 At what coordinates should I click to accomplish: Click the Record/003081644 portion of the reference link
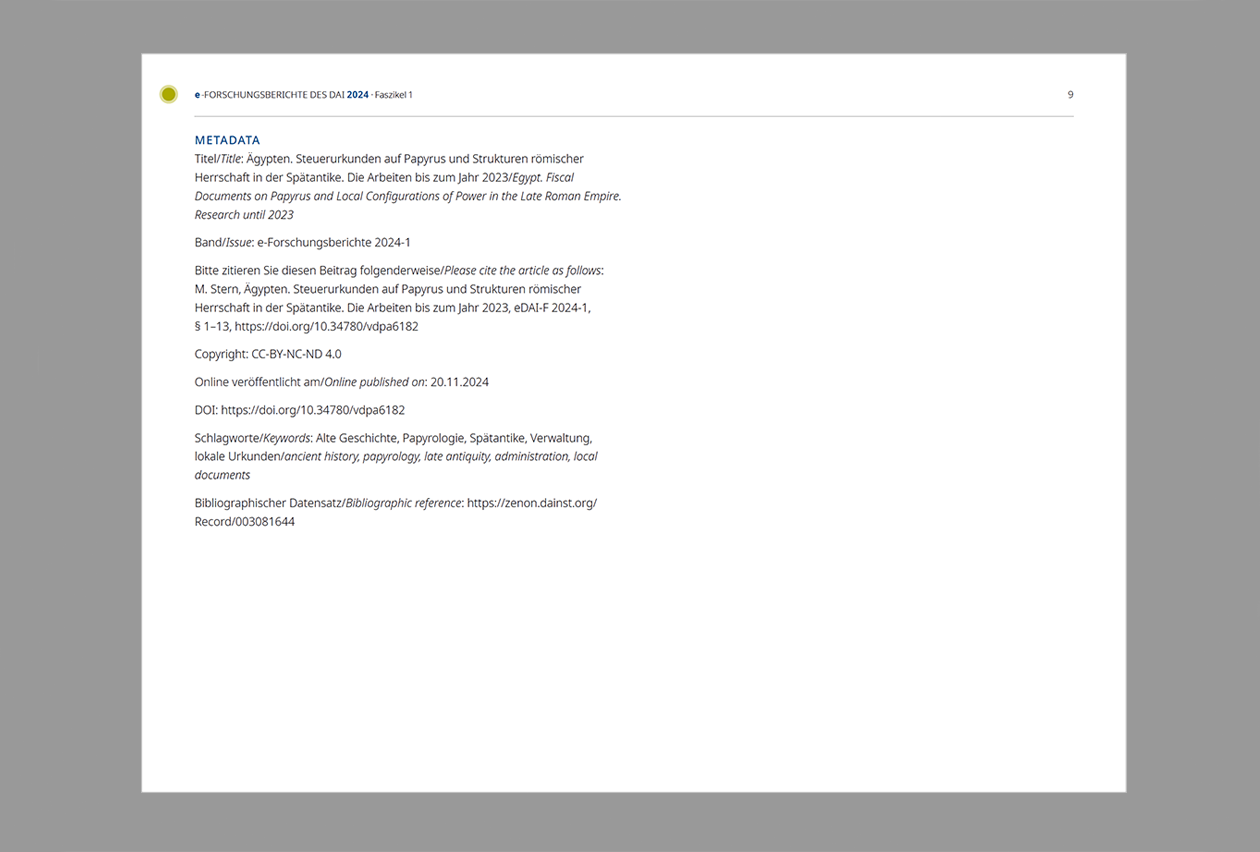[243, 521]
